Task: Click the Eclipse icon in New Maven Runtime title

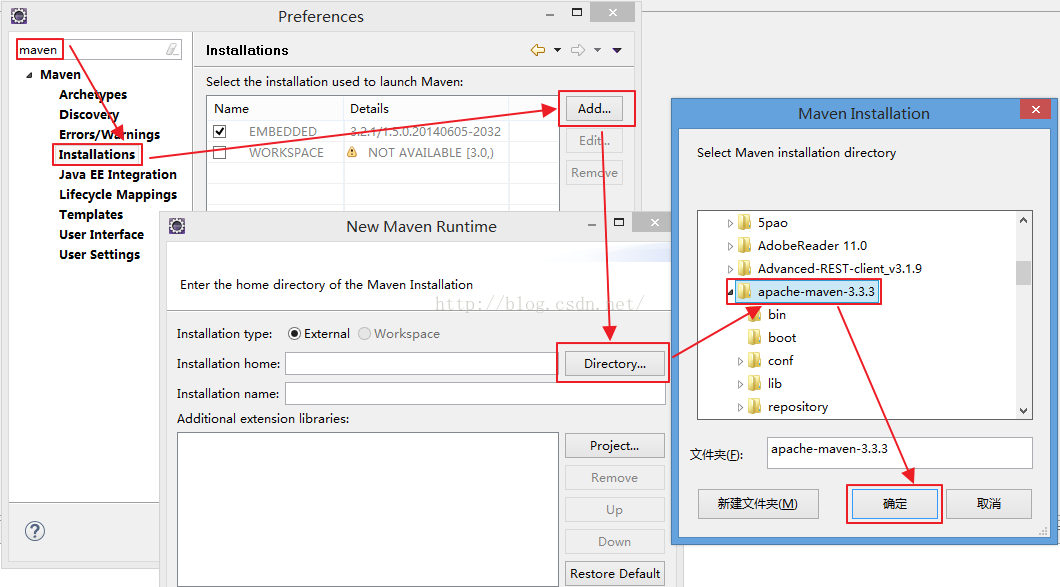Action: [x=177, y=226]
